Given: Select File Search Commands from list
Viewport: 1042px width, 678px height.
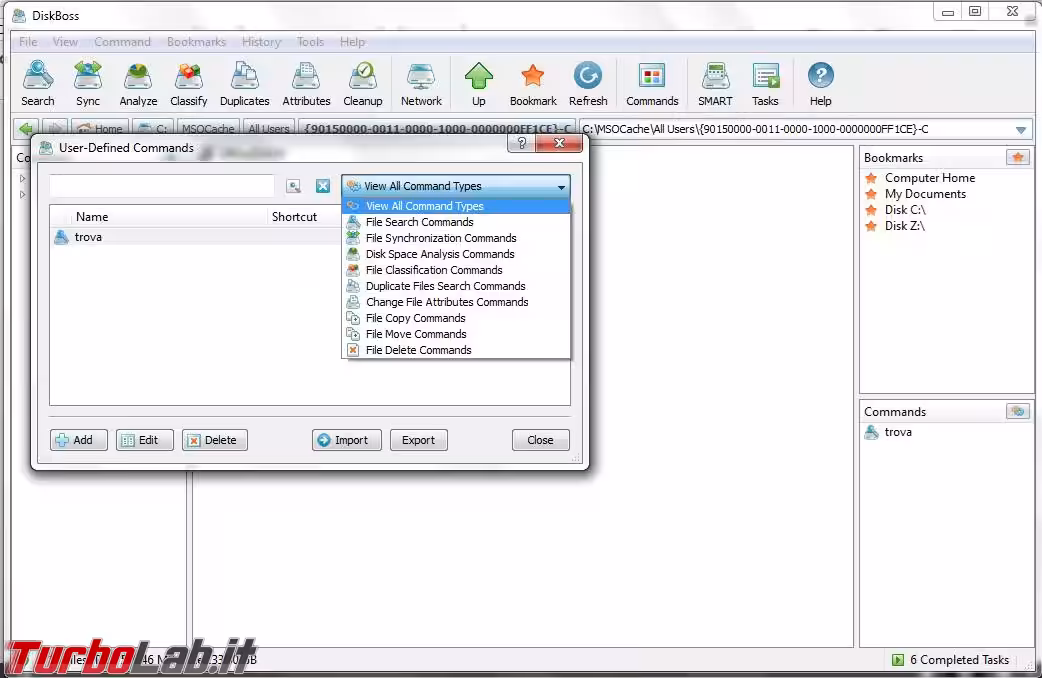Looking at the screenshot, I should pyautogui.click(x=419, y=222).
